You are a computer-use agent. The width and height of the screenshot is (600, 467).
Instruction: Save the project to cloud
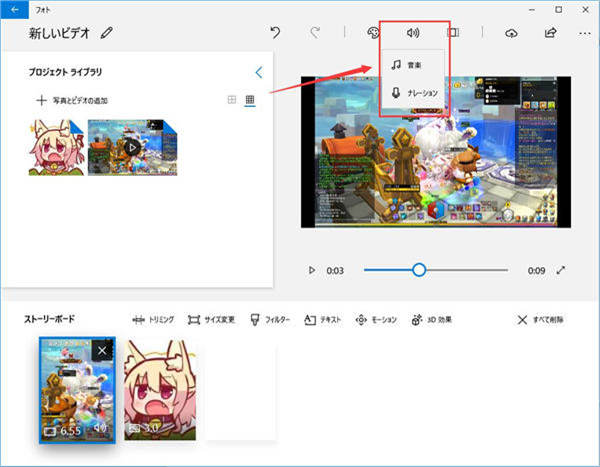pyautogui.click(x=511, y=33)
